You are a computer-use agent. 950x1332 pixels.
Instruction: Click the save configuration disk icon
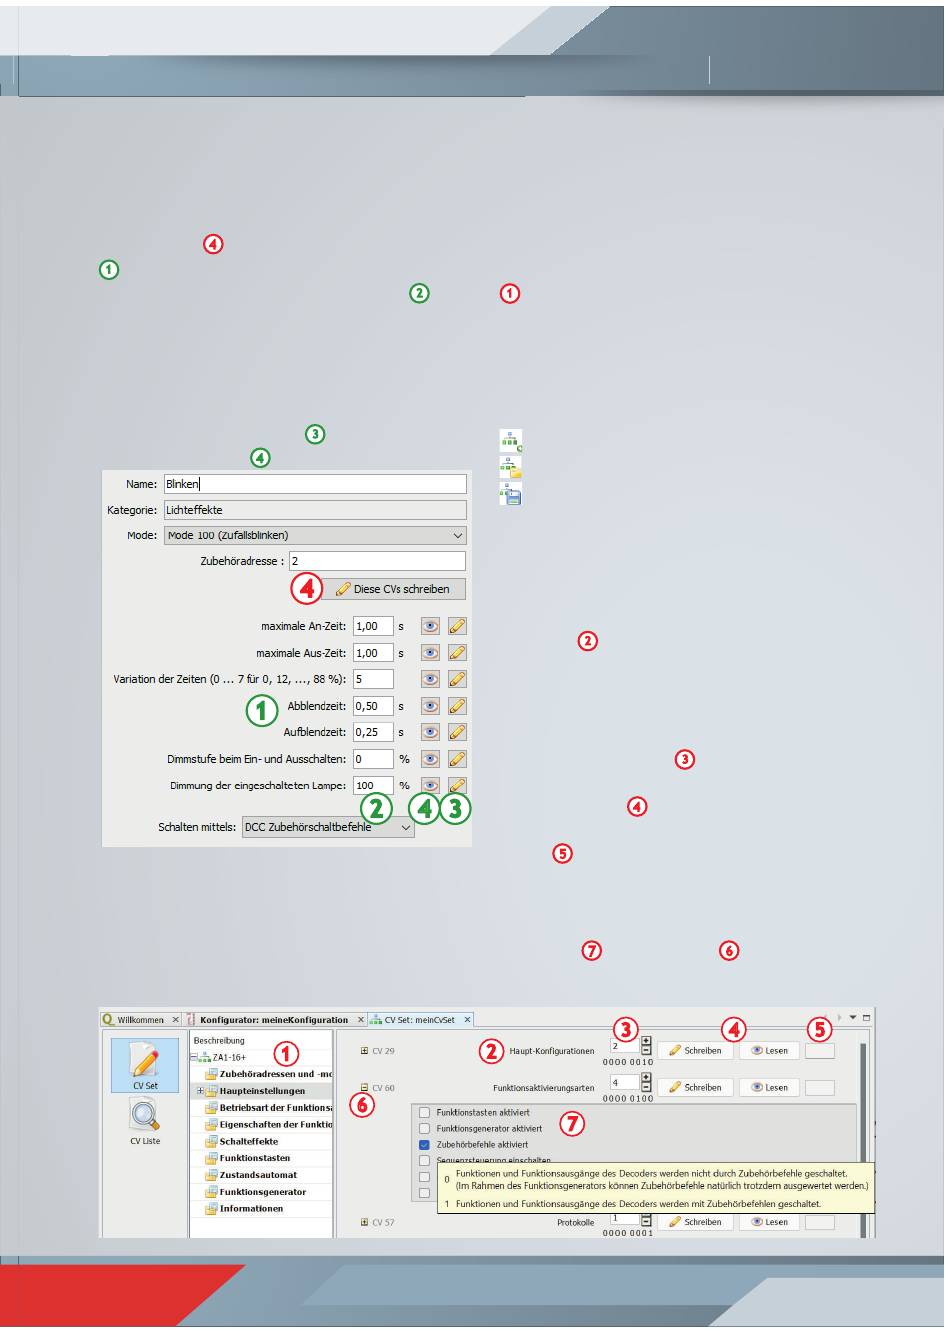pyautogui.click(x=511, y=493)
